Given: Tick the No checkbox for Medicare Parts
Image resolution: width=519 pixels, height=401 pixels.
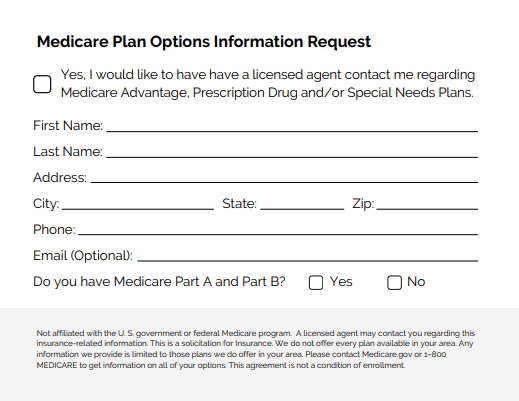Looking at the screenshot, I should pyautogui.click(x=394, y=283).
